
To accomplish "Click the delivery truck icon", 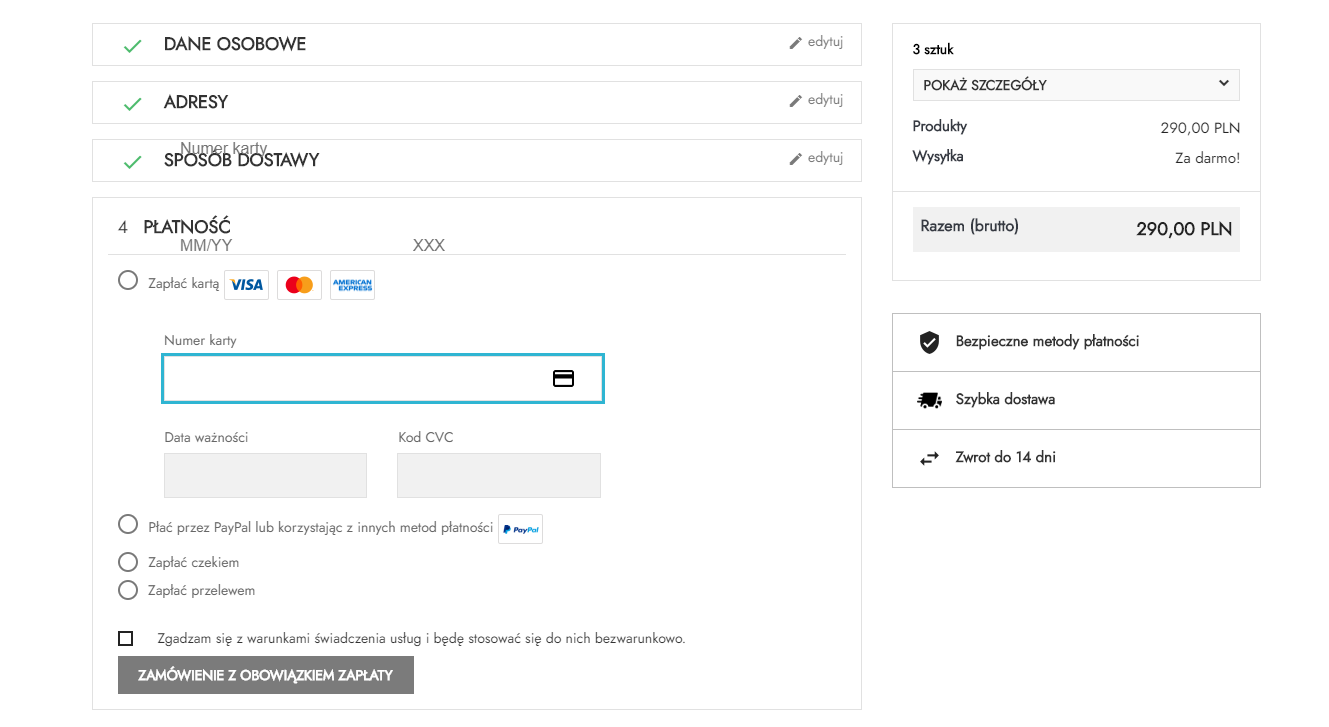I will point(929,400).
